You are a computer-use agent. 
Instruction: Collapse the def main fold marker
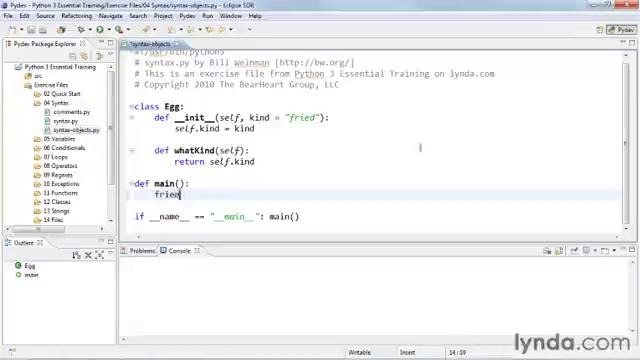(131, 184)
